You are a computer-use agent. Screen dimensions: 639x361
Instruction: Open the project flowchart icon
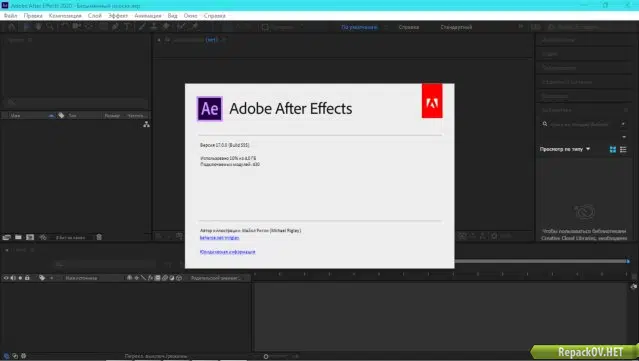(x=146, y=124)
